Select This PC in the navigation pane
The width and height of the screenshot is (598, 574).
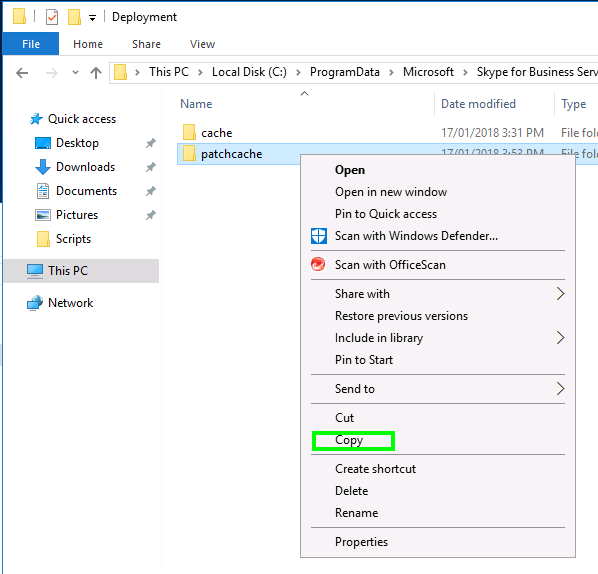tap(68, 271)
